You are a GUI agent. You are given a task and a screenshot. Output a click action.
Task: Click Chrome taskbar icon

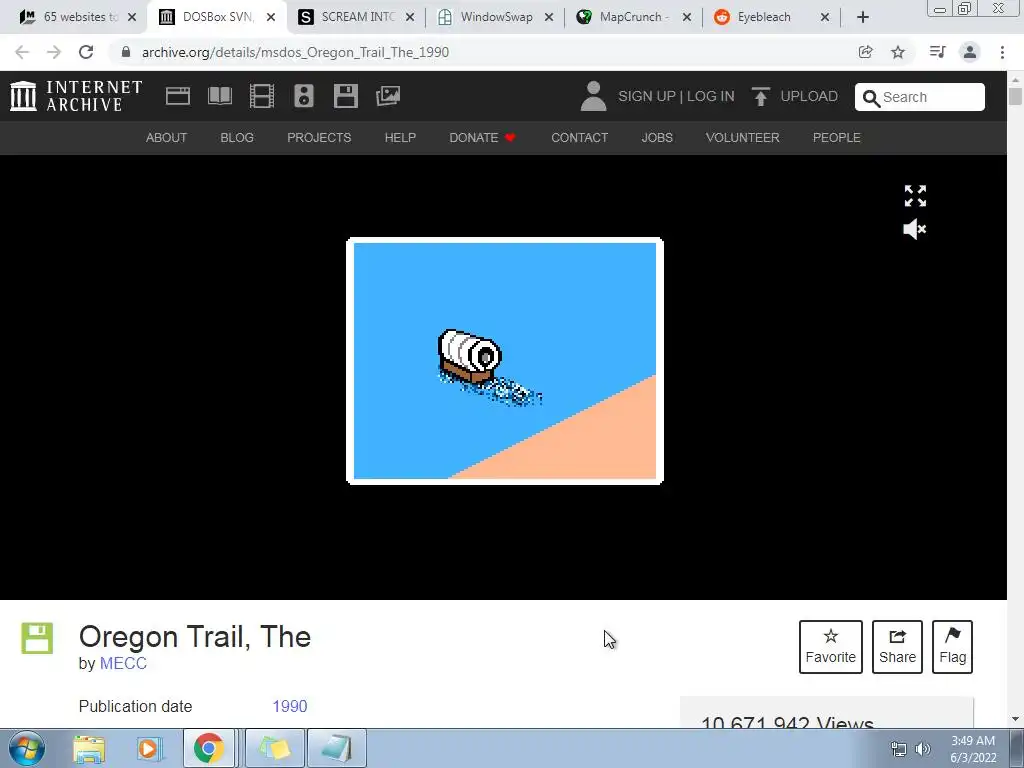pyautogui.click(x=208, y=748)
